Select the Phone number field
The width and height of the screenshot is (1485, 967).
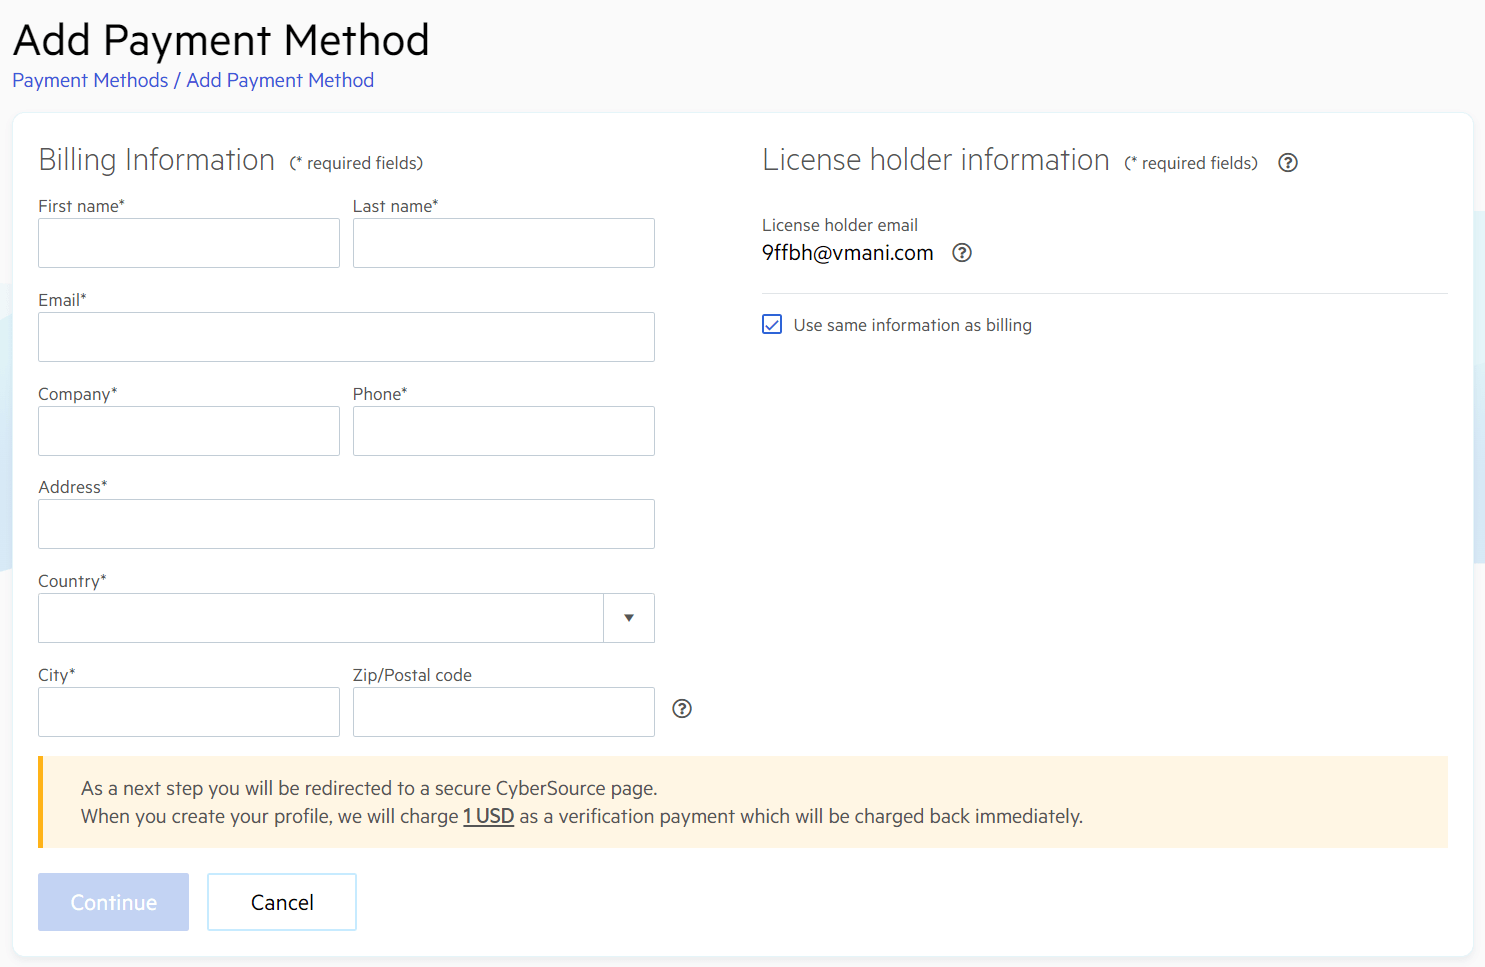503,431
